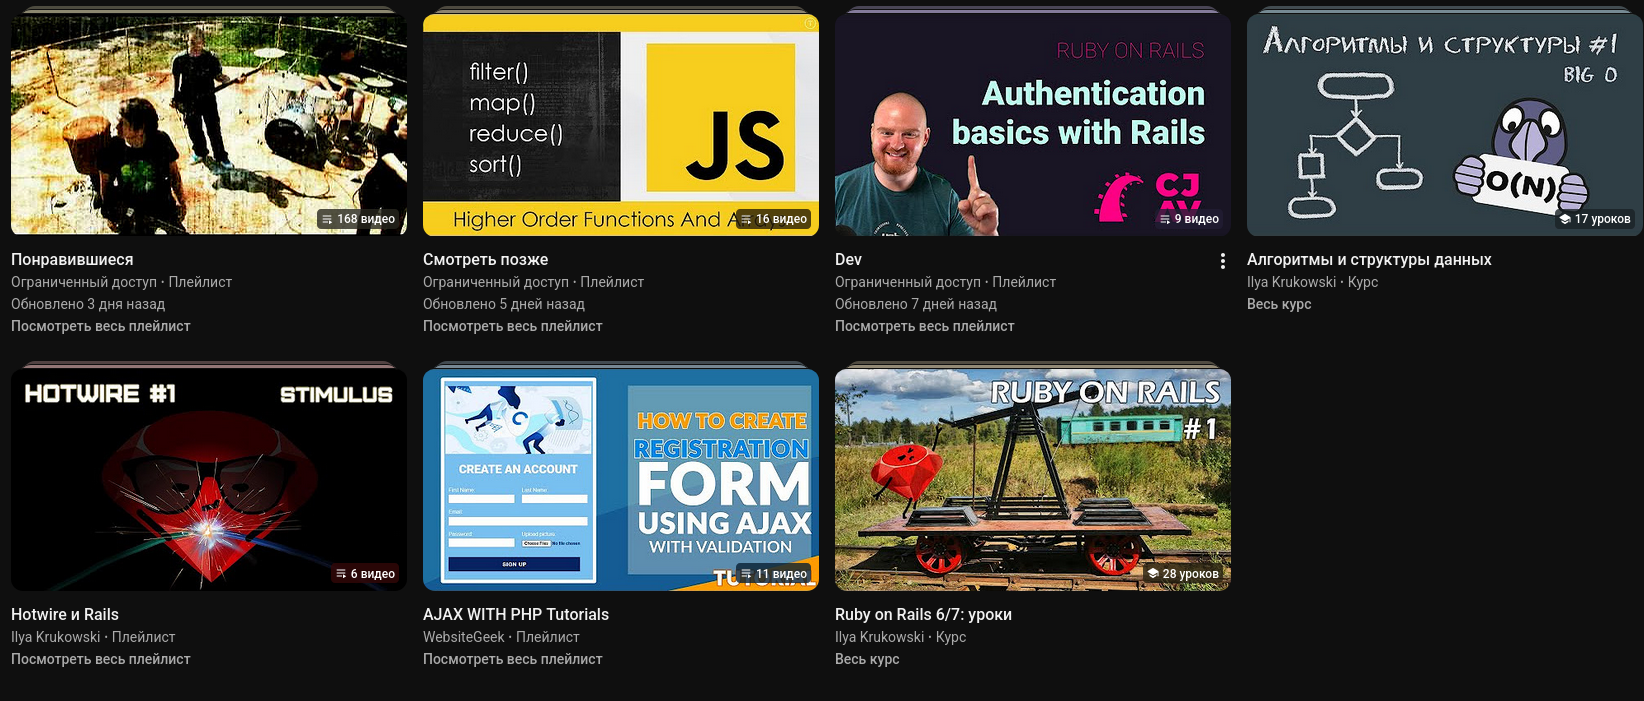Image resolution: width=1644 pixels, height=701 pixels.
Task: Click Весь курс under Алгоритмы и структуры данных
Action: click(1279, 304)
